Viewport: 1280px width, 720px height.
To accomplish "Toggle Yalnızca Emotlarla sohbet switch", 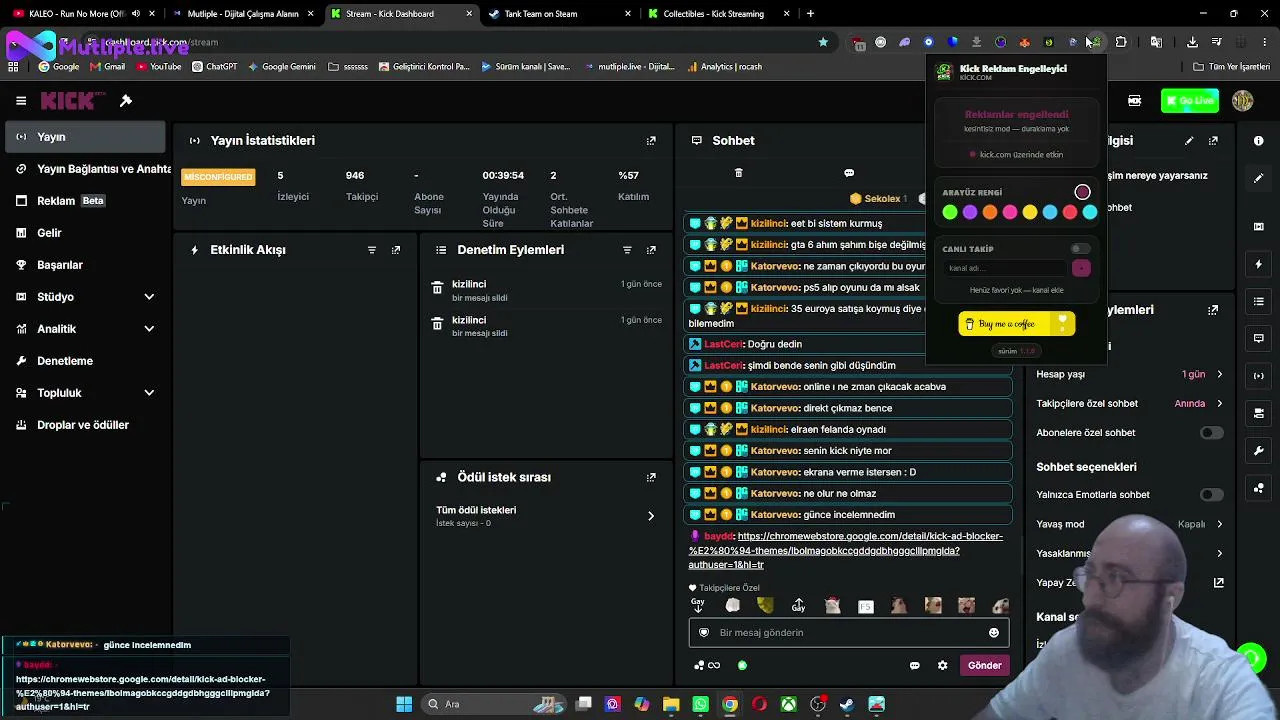I will click(1211, 495).
